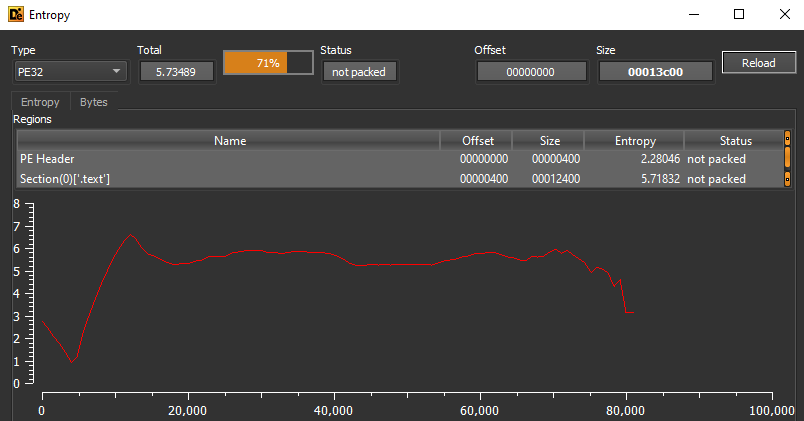Image resolution: width=804 pixels, height=421 pixels.
Task: Click the regions table scroll up arrow
Action: tap(787, 139)
